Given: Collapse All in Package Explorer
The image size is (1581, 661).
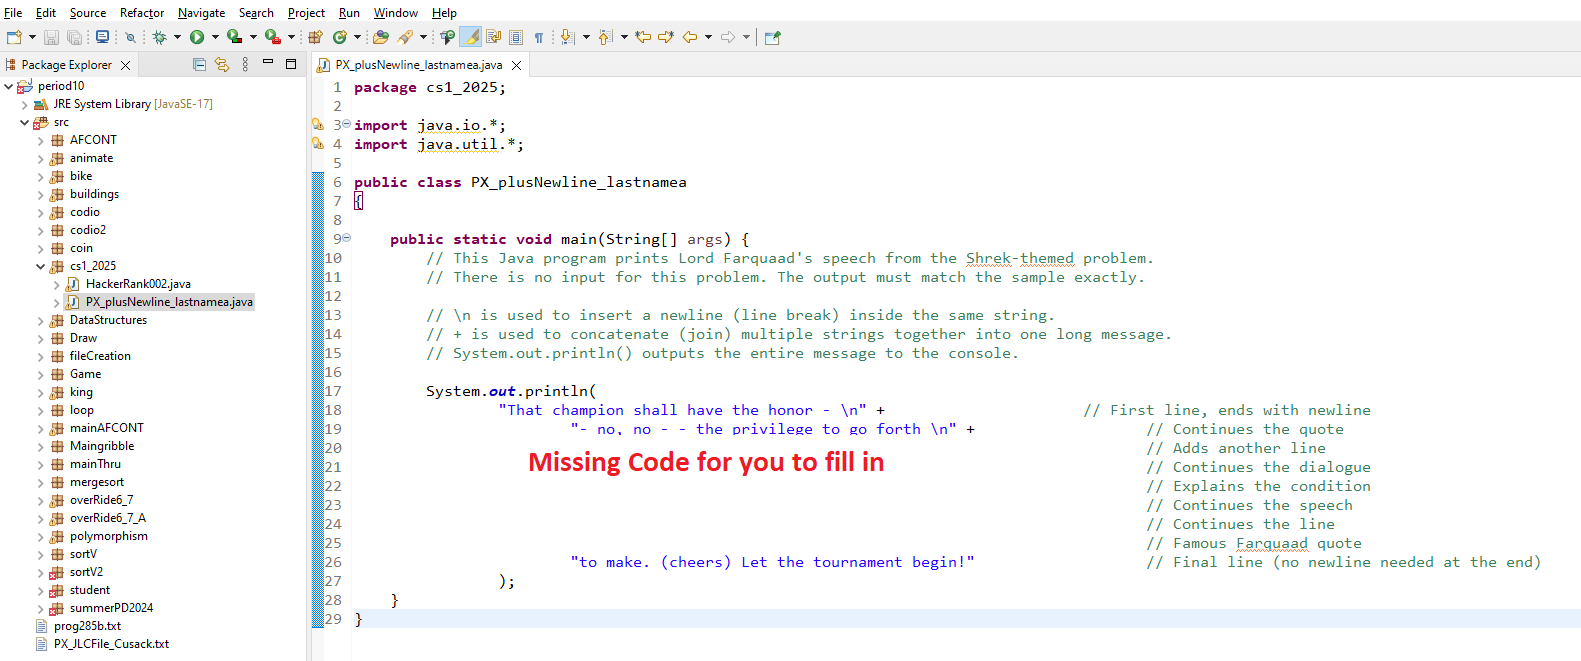Looking at the screenshot, I should pyautogui.click(x=199, y=65).
